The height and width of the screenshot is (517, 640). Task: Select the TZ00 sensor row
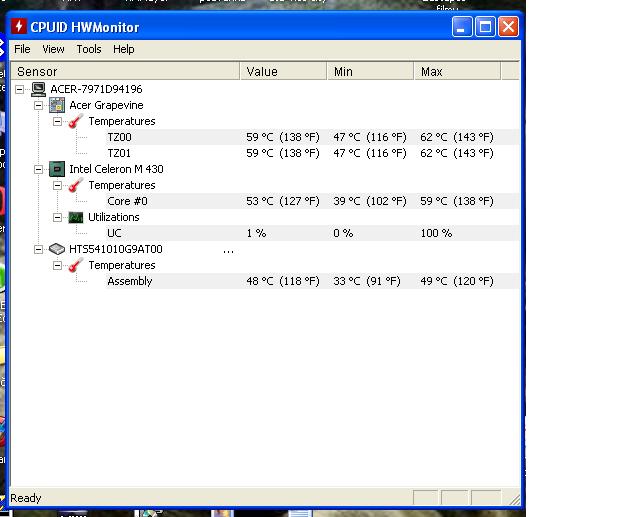point(313,137)
